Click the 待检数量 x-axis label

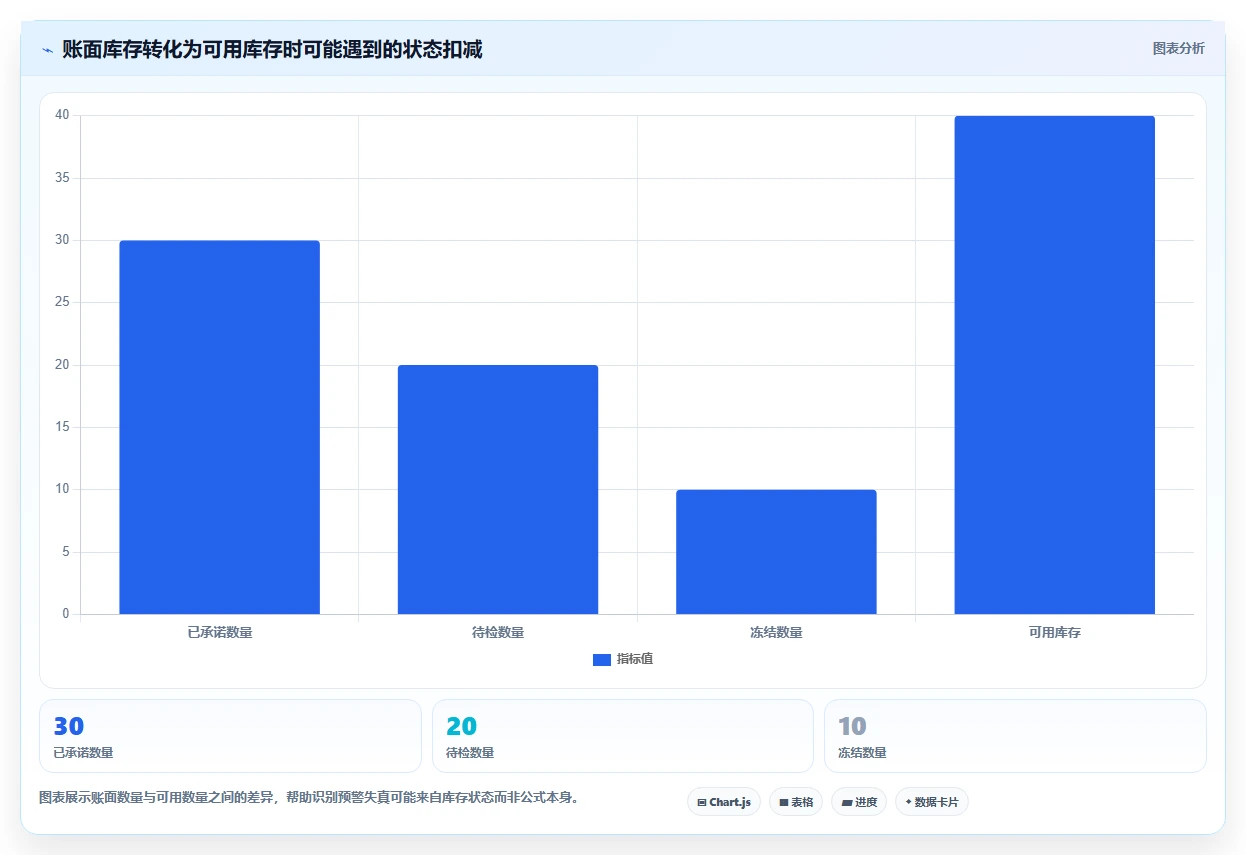(498, 633)
